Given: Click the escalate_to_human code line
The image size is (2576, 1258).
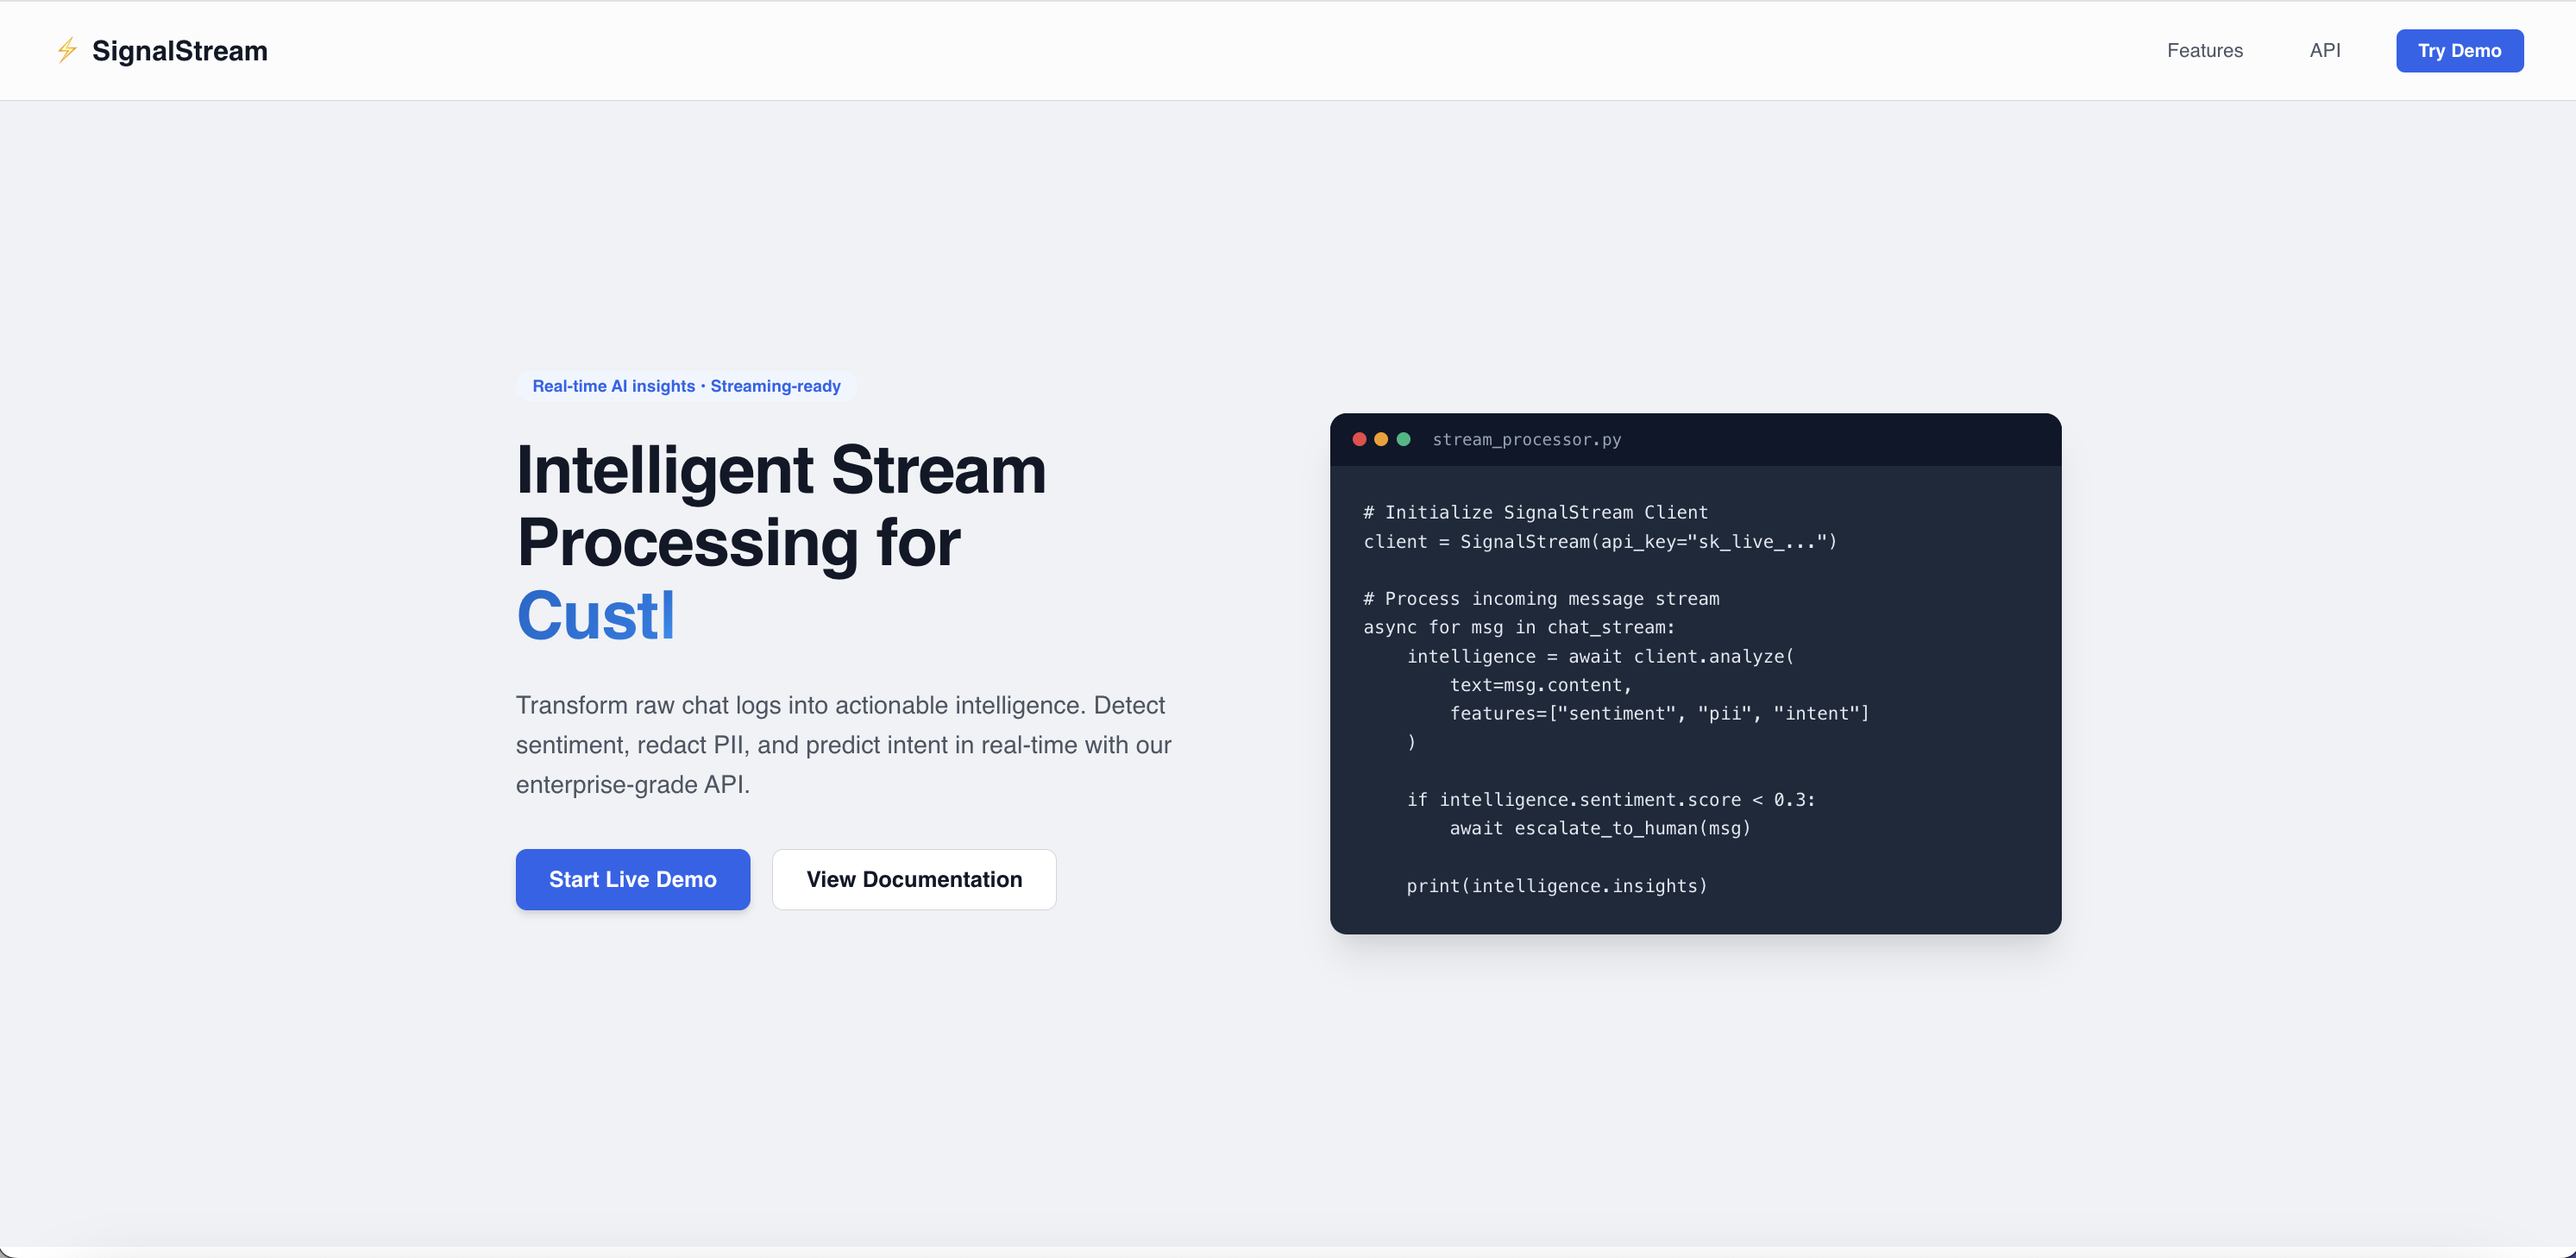Looking at the screenshot, I should pos(1599,828).
